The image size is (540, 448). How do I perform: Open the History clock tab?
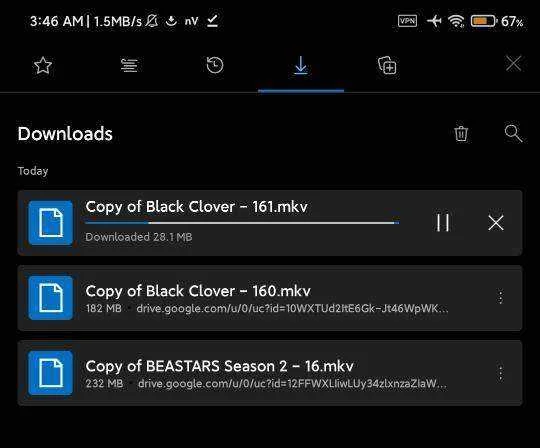click(215, 65)
